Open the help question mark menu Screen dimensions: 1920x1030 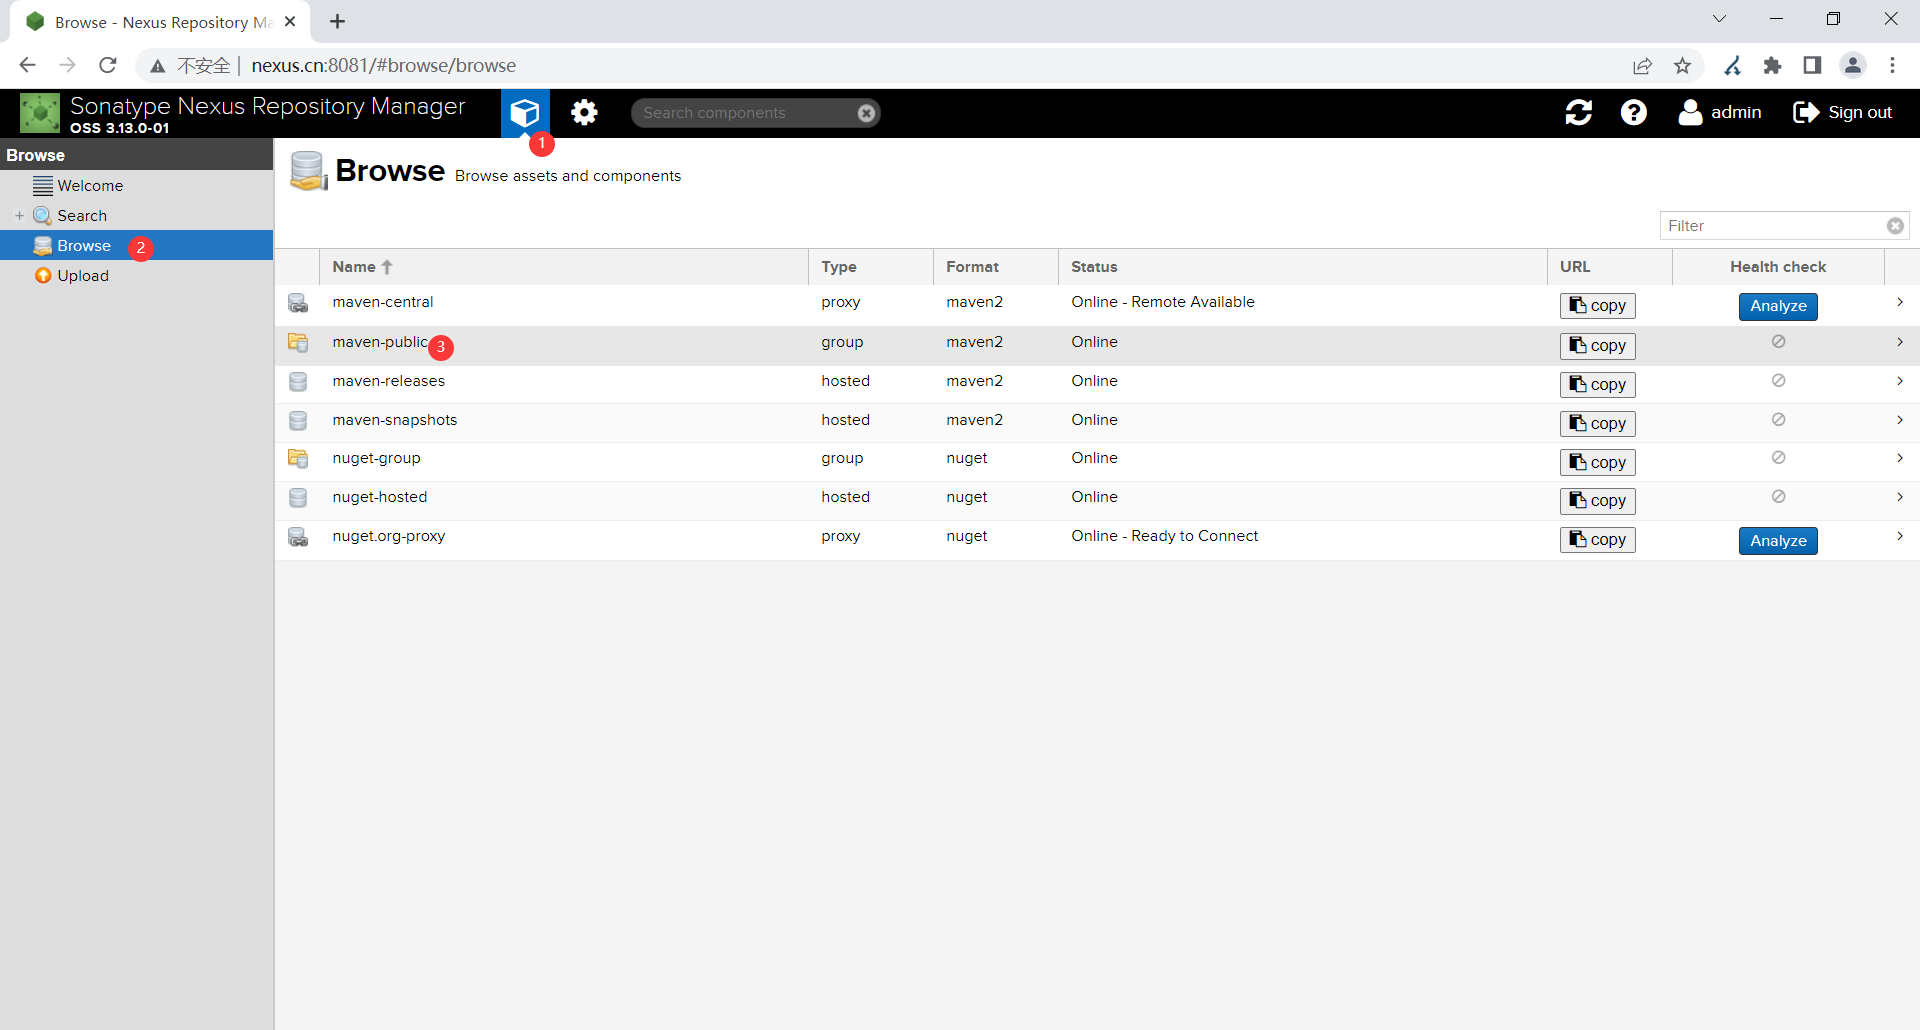click(x=1634, y=113)
